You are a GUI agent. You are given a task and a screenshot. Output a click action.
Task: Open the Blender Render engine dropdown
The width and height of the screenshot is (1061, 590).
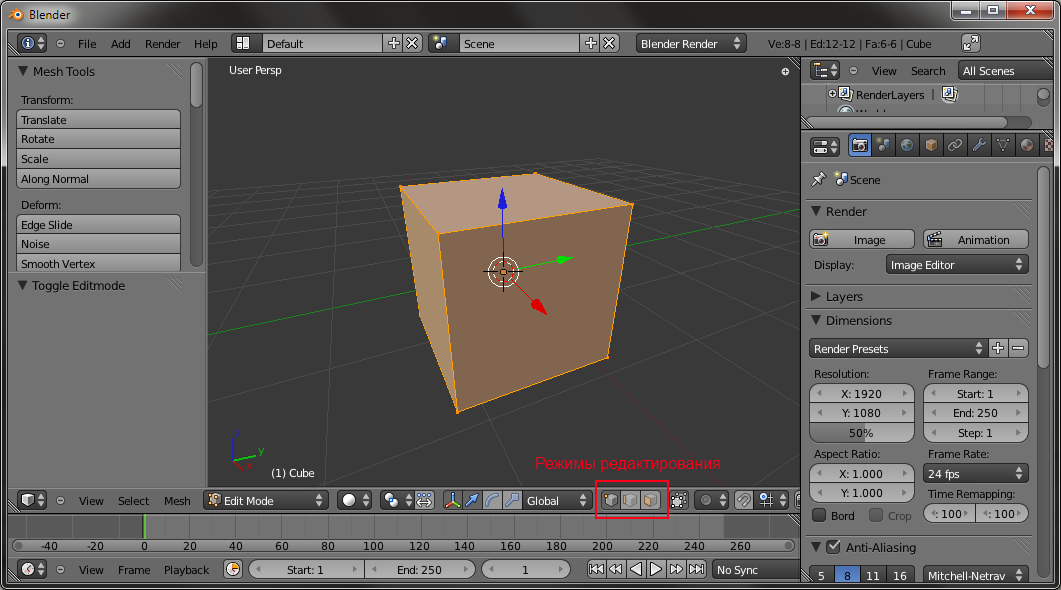[691, 43]
